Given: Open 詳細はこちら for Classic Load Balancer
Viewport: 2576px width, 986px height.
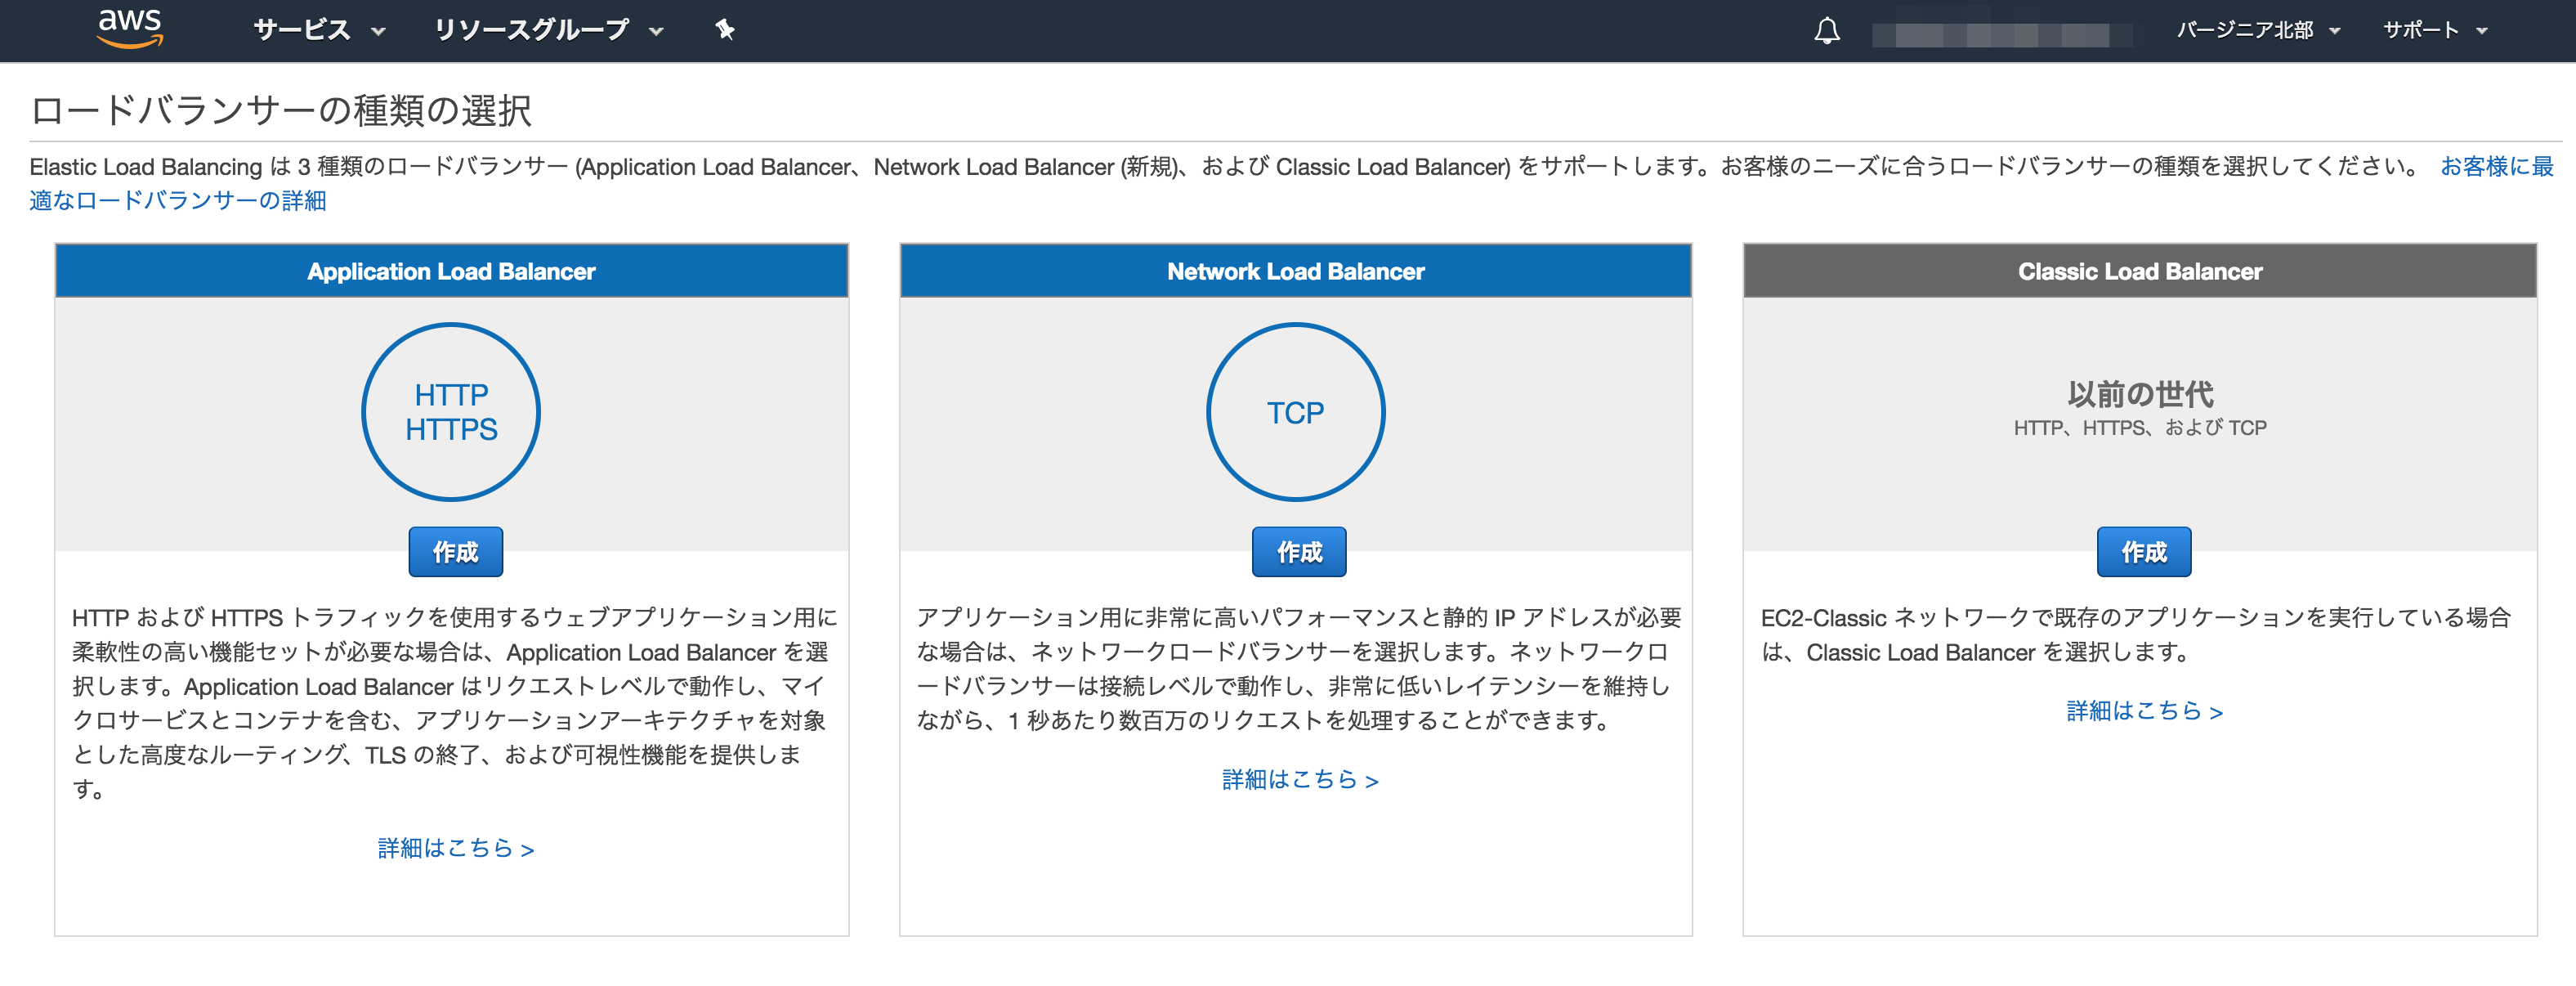Looking at the screenshot, I should (x=2144, y=711).
